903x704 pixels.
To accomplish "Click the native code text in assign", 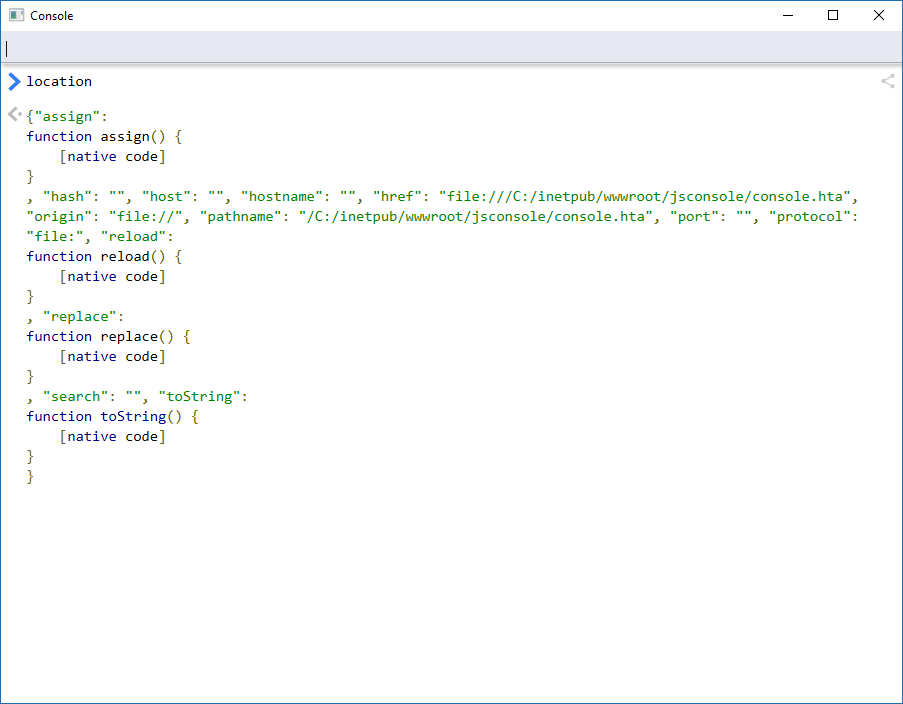I will click(x=113, y=156).
